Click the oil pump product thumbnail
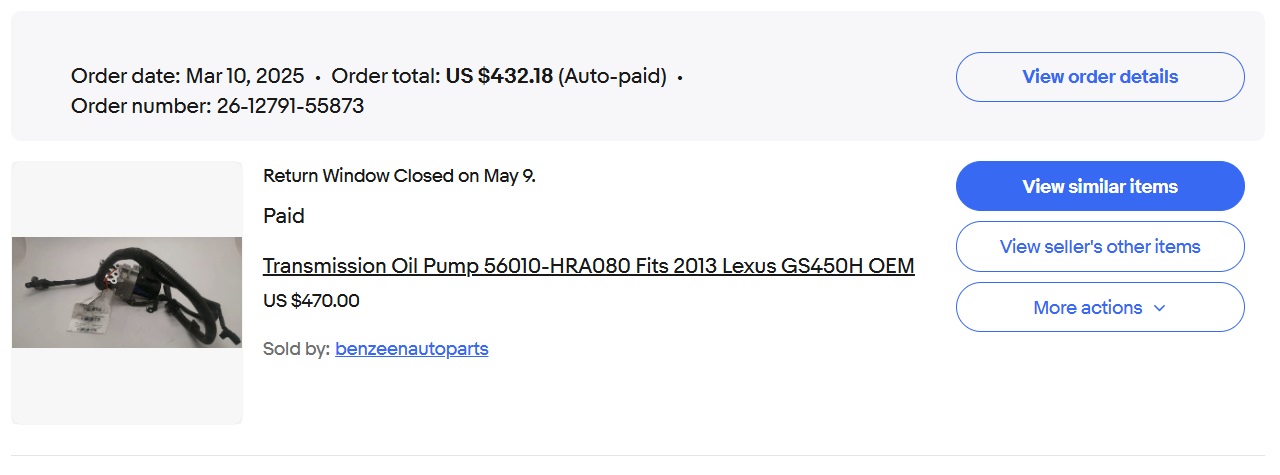Image resolution: width=1280 pixels, height=475 pixels. point(127,292)
